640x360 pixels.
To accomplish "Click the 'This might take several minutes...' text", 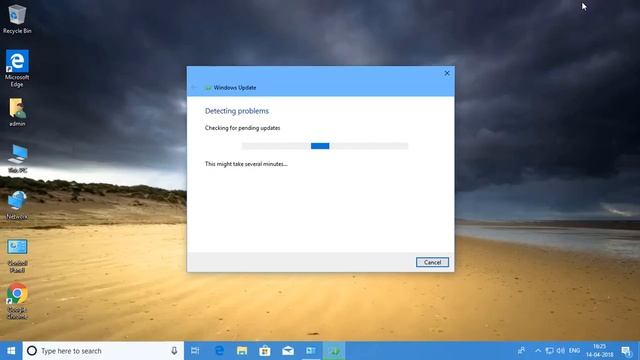I will [246, 164].
